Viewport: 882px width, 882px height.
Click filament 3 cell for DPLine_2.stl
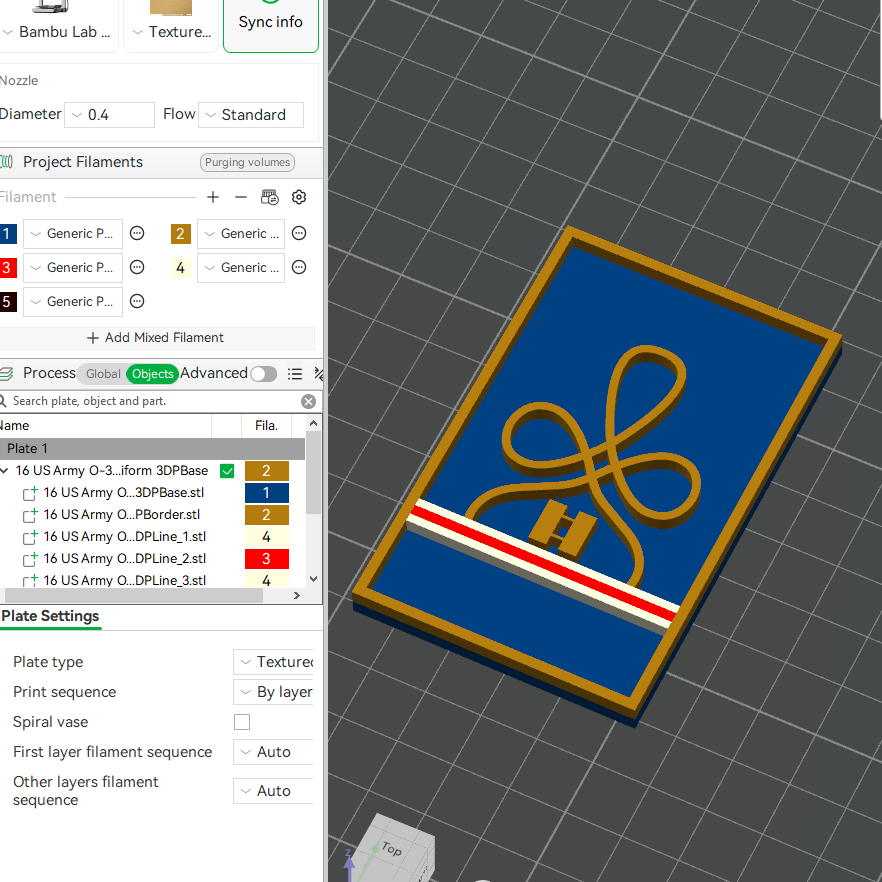[267, 559]
